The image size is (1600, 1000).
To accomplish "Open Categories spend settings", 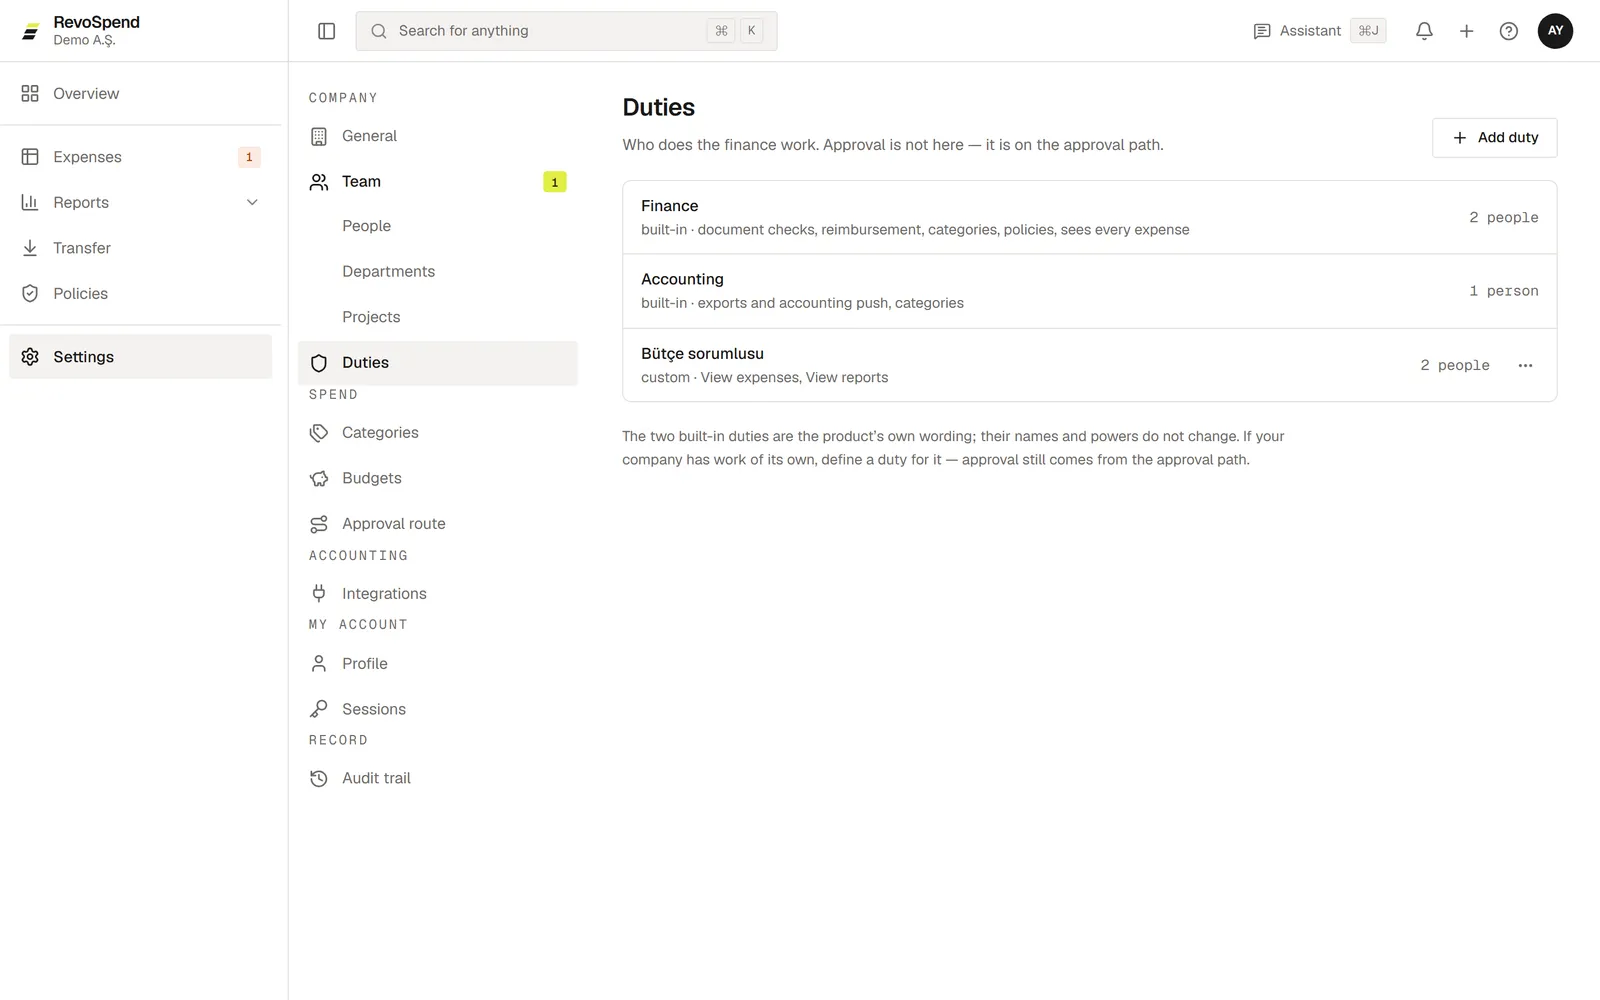I will (438, 433).
